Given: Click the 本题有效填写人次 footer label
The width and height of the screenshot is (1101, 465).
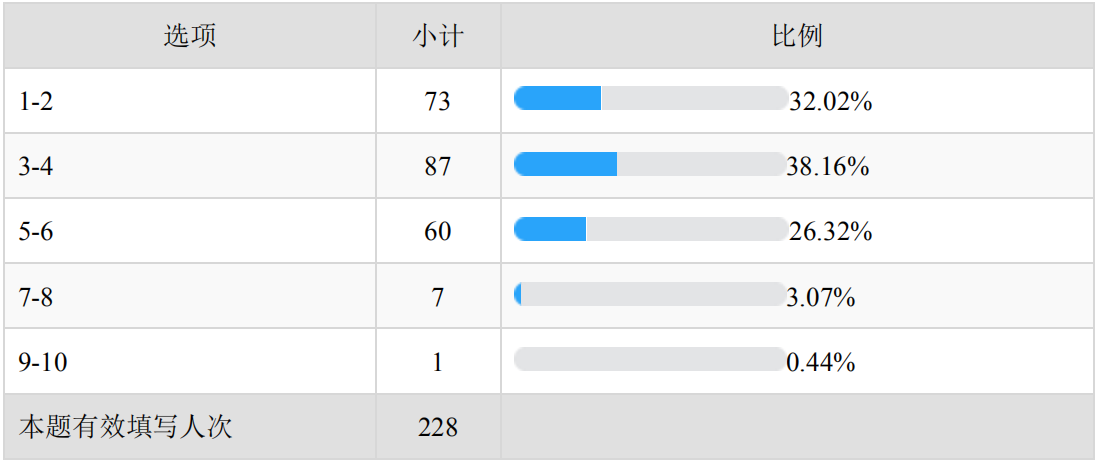Looking at the screenshot, I should 126,427.
